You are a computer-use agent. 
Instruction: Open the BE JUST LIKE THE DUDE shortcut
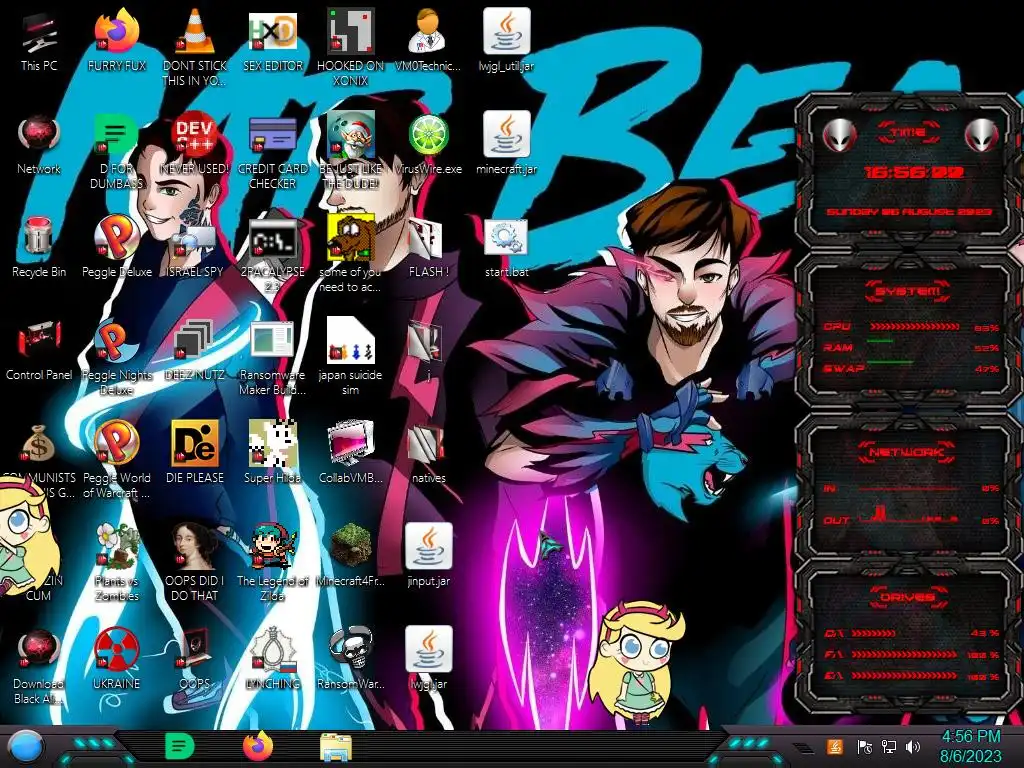click(351, 152)
